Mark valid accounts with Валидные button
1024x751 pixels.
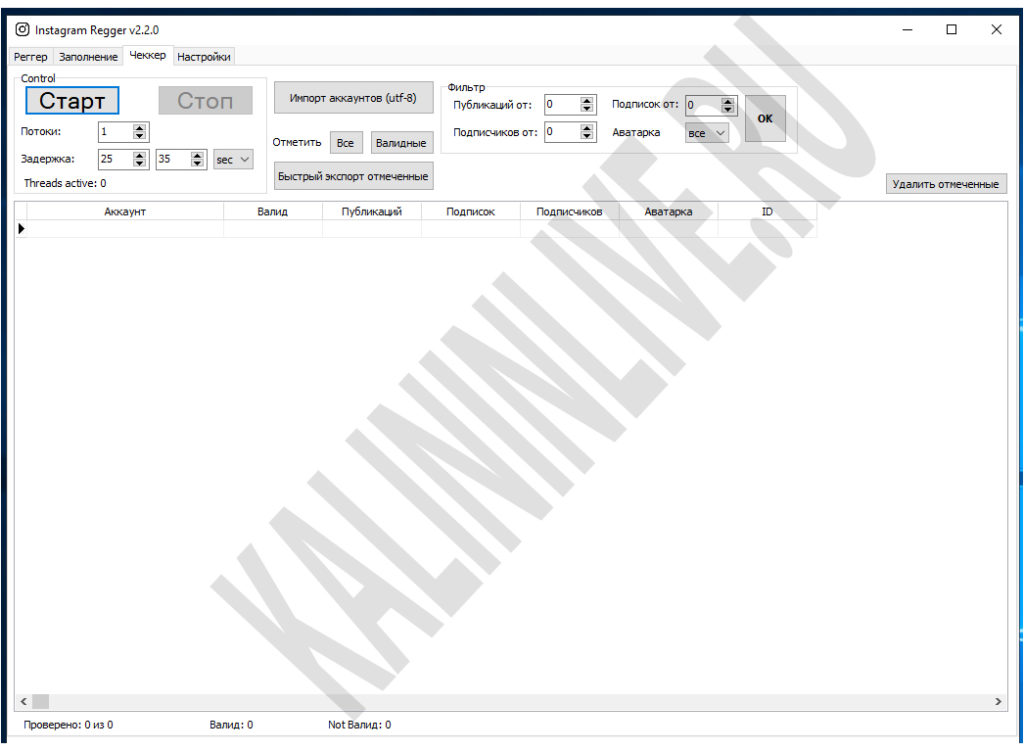coord(401,143)
